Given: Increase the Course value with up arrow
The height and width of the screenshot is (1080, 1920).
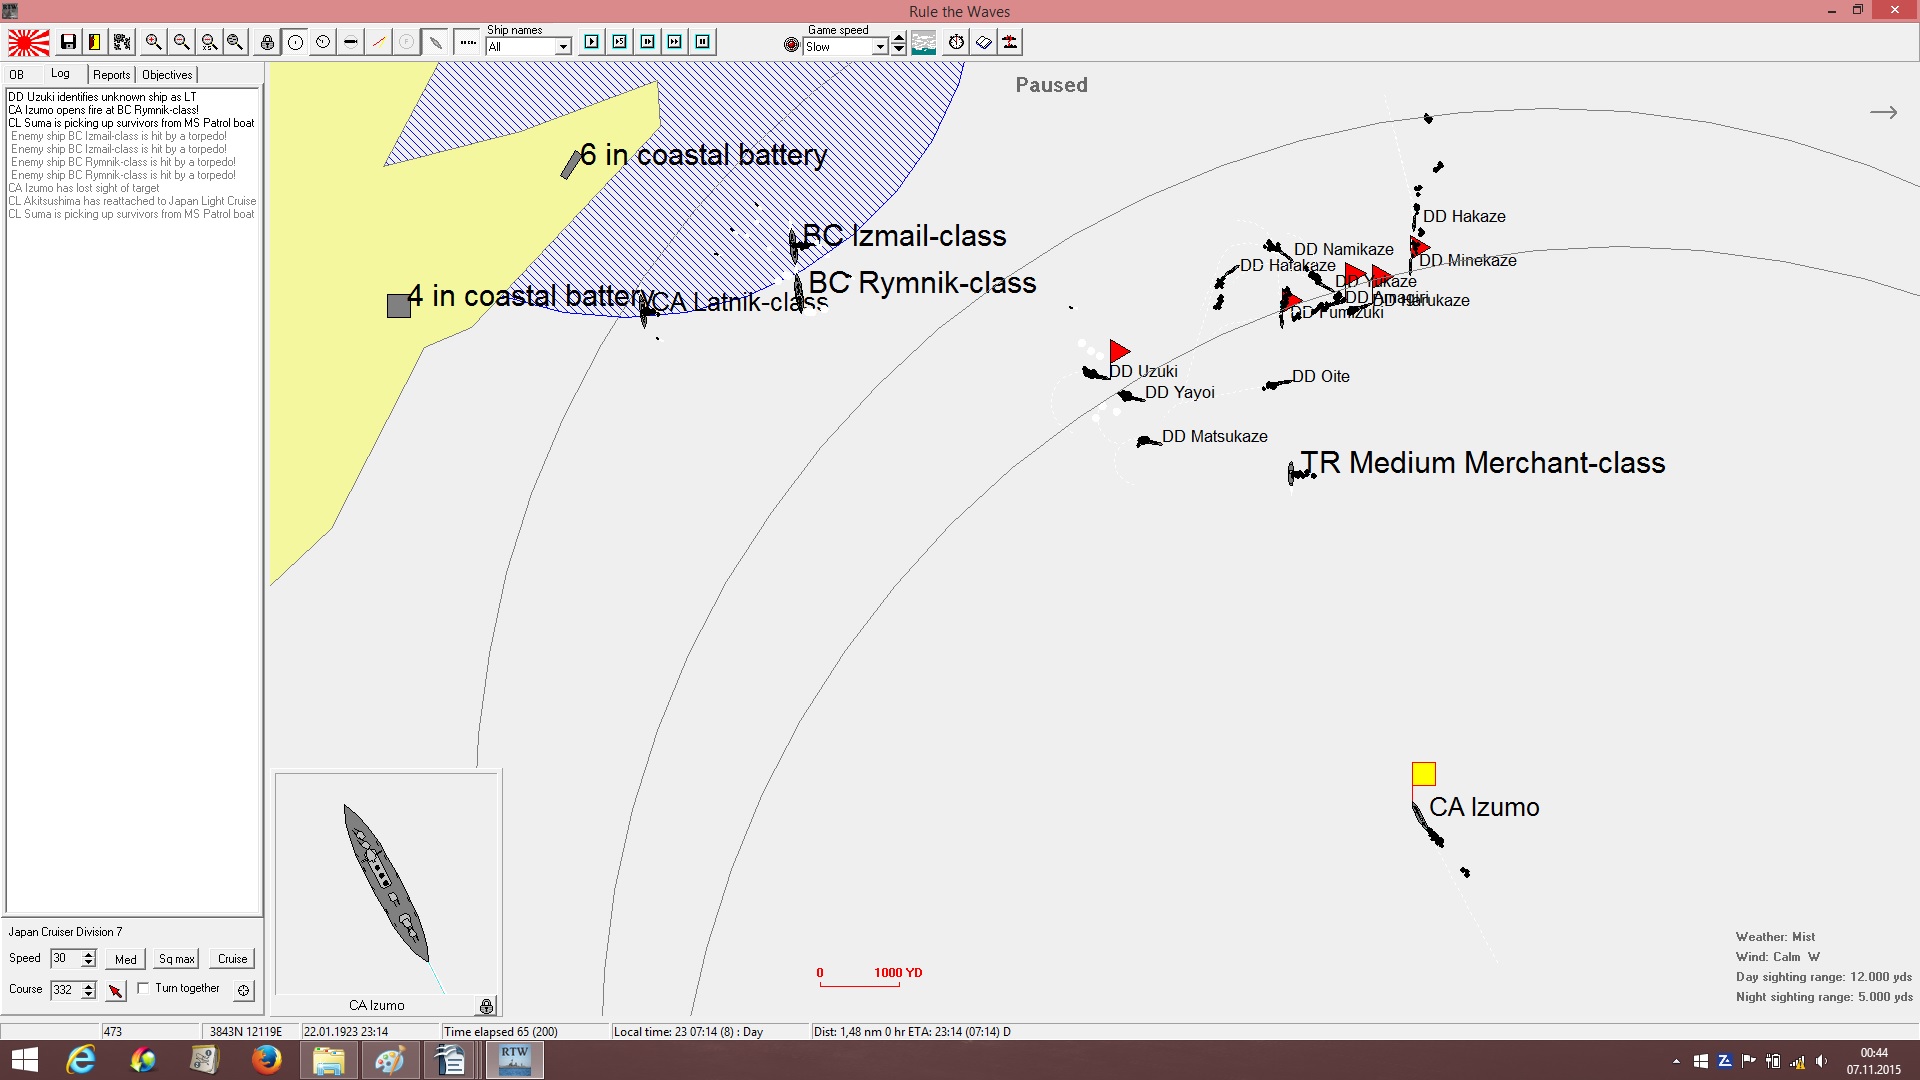Looking at the screenshot, I should pyautogui.click(x=89, y=985).
